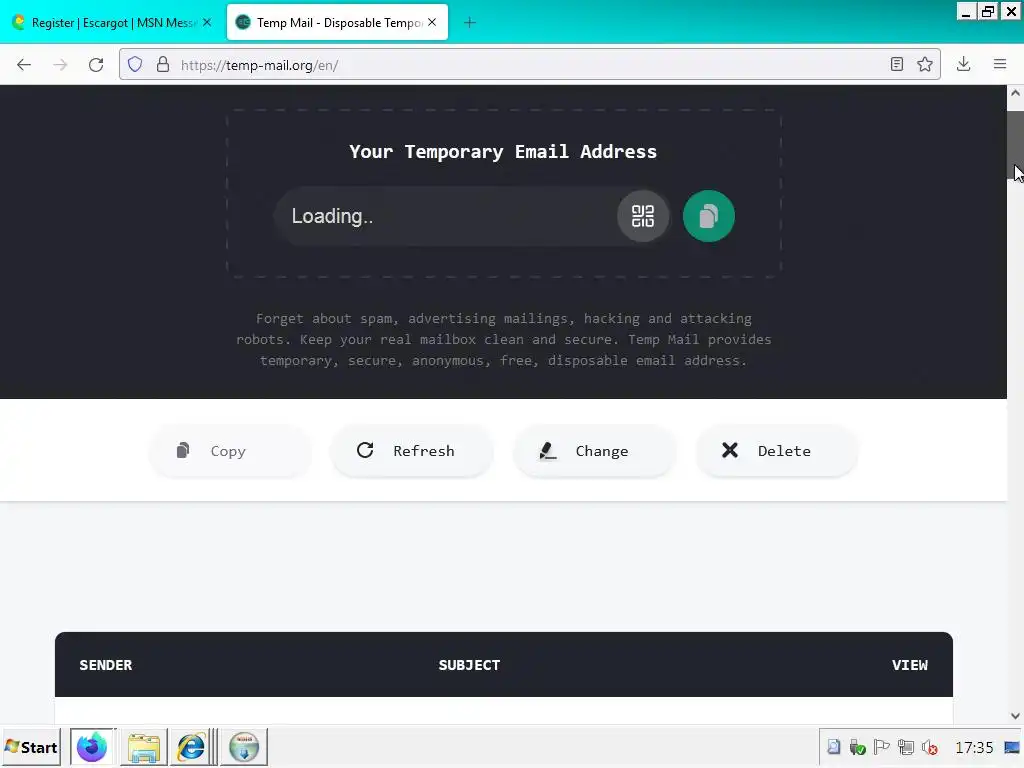Viewport: 1024px width, 768px height.
Task: Open a new tab with plus icon
Action: 470,23
